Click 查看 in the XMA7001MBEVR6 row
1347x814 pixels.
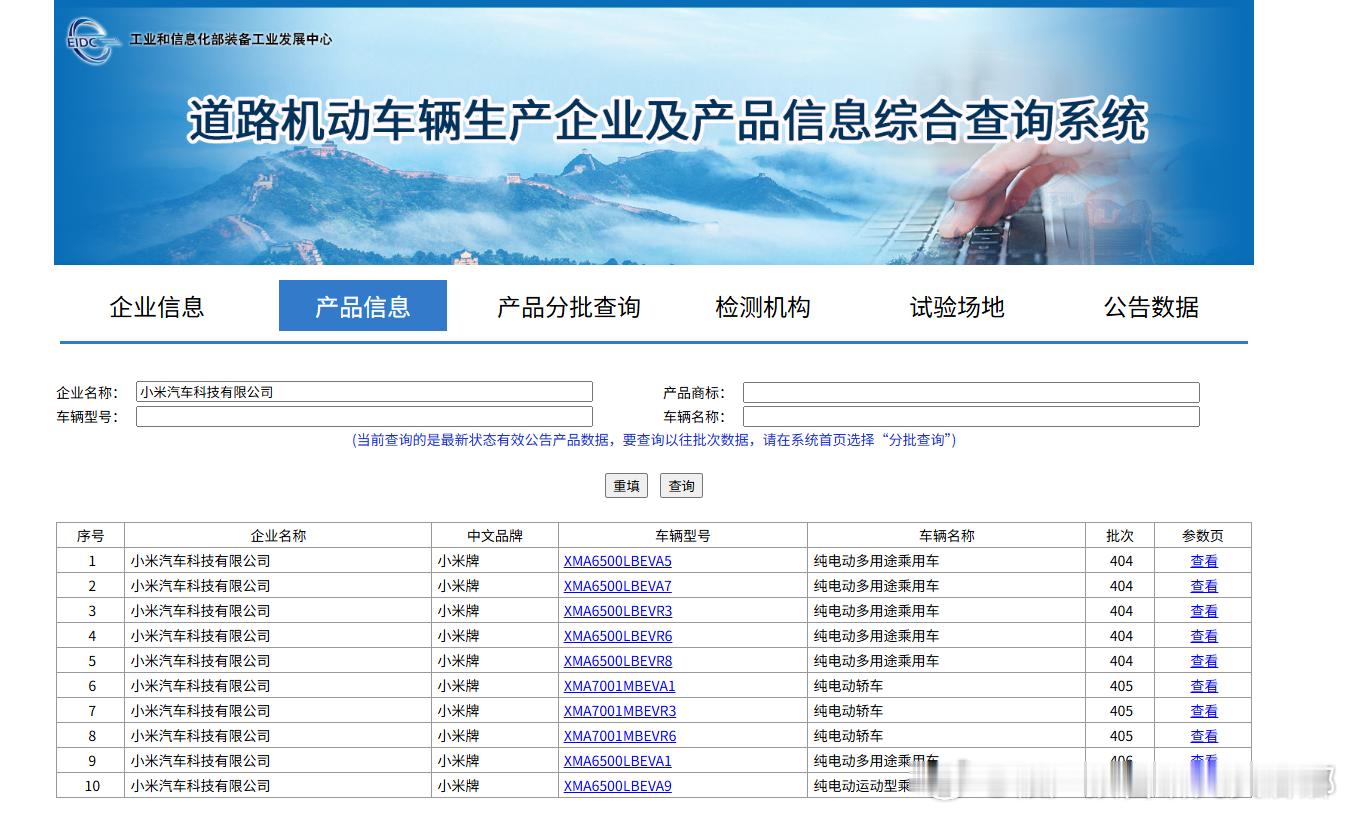pos(1204,736)
